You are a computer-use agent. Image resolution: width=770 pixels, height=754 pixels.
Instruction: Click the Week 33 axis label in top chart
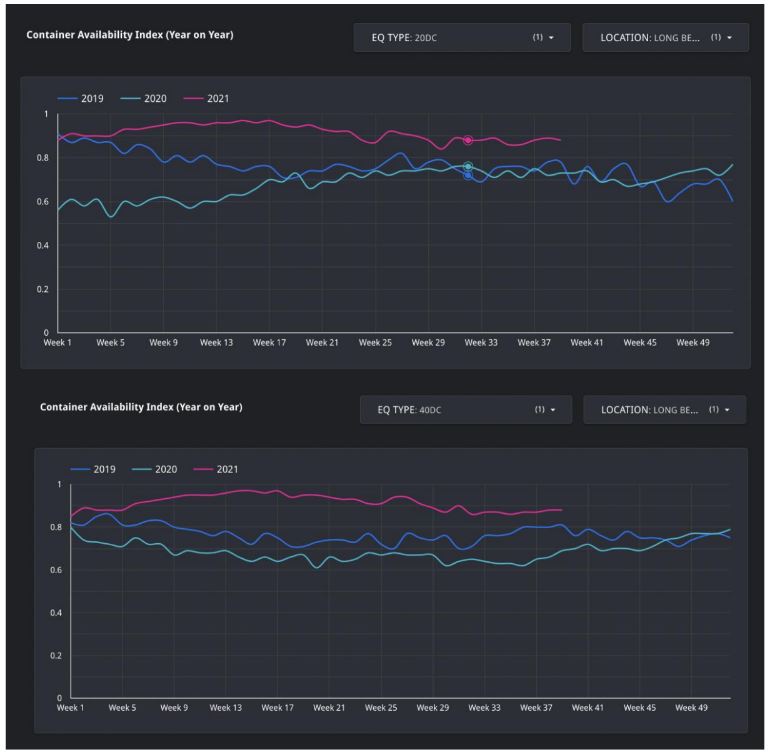pos(480,342)
